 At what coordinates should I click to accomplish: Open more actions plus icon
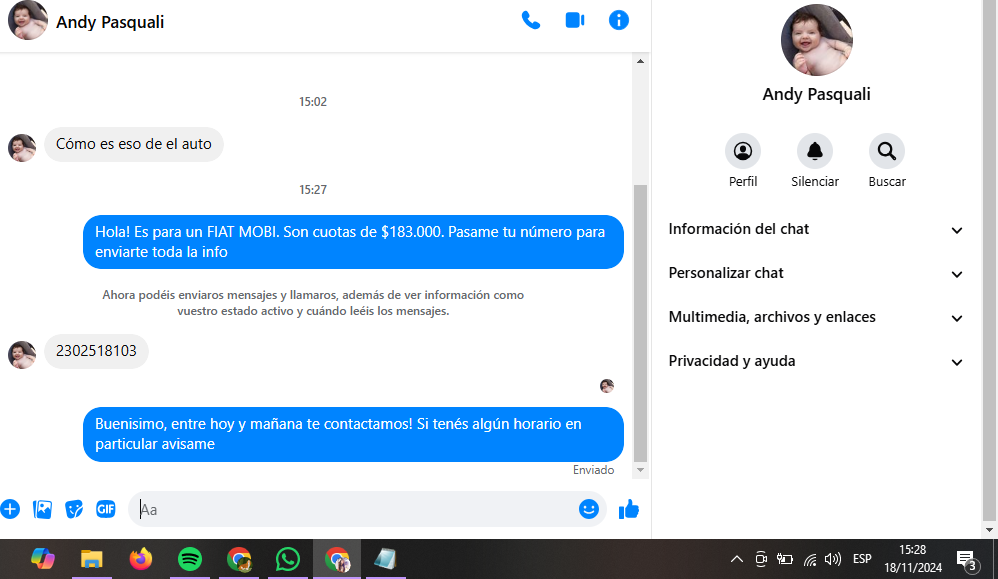click(10, 509)
